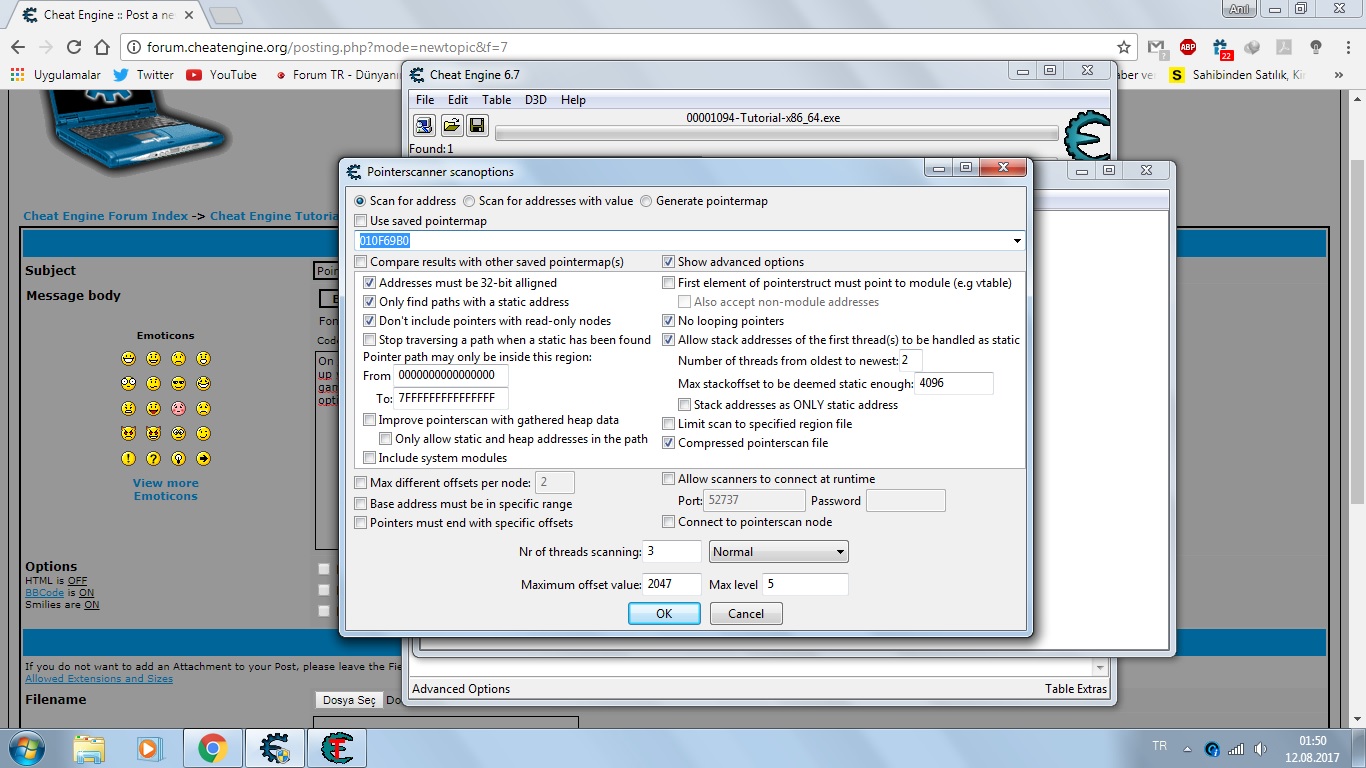Open a saved cheat table via folder icon
The height and width of the screenshot is (768, 1366).
pyautogui.click(x=450, y=124)
